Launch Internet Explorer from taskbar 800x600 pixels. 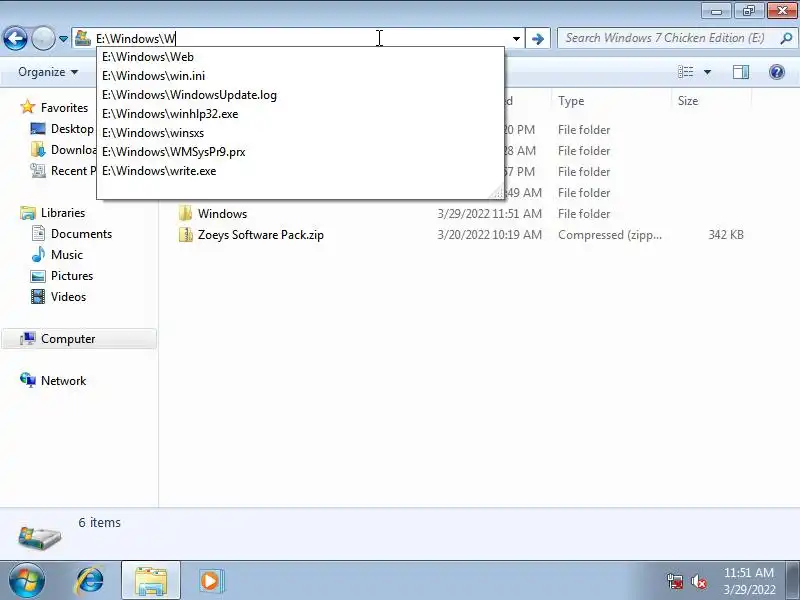(x=90, y=581)
